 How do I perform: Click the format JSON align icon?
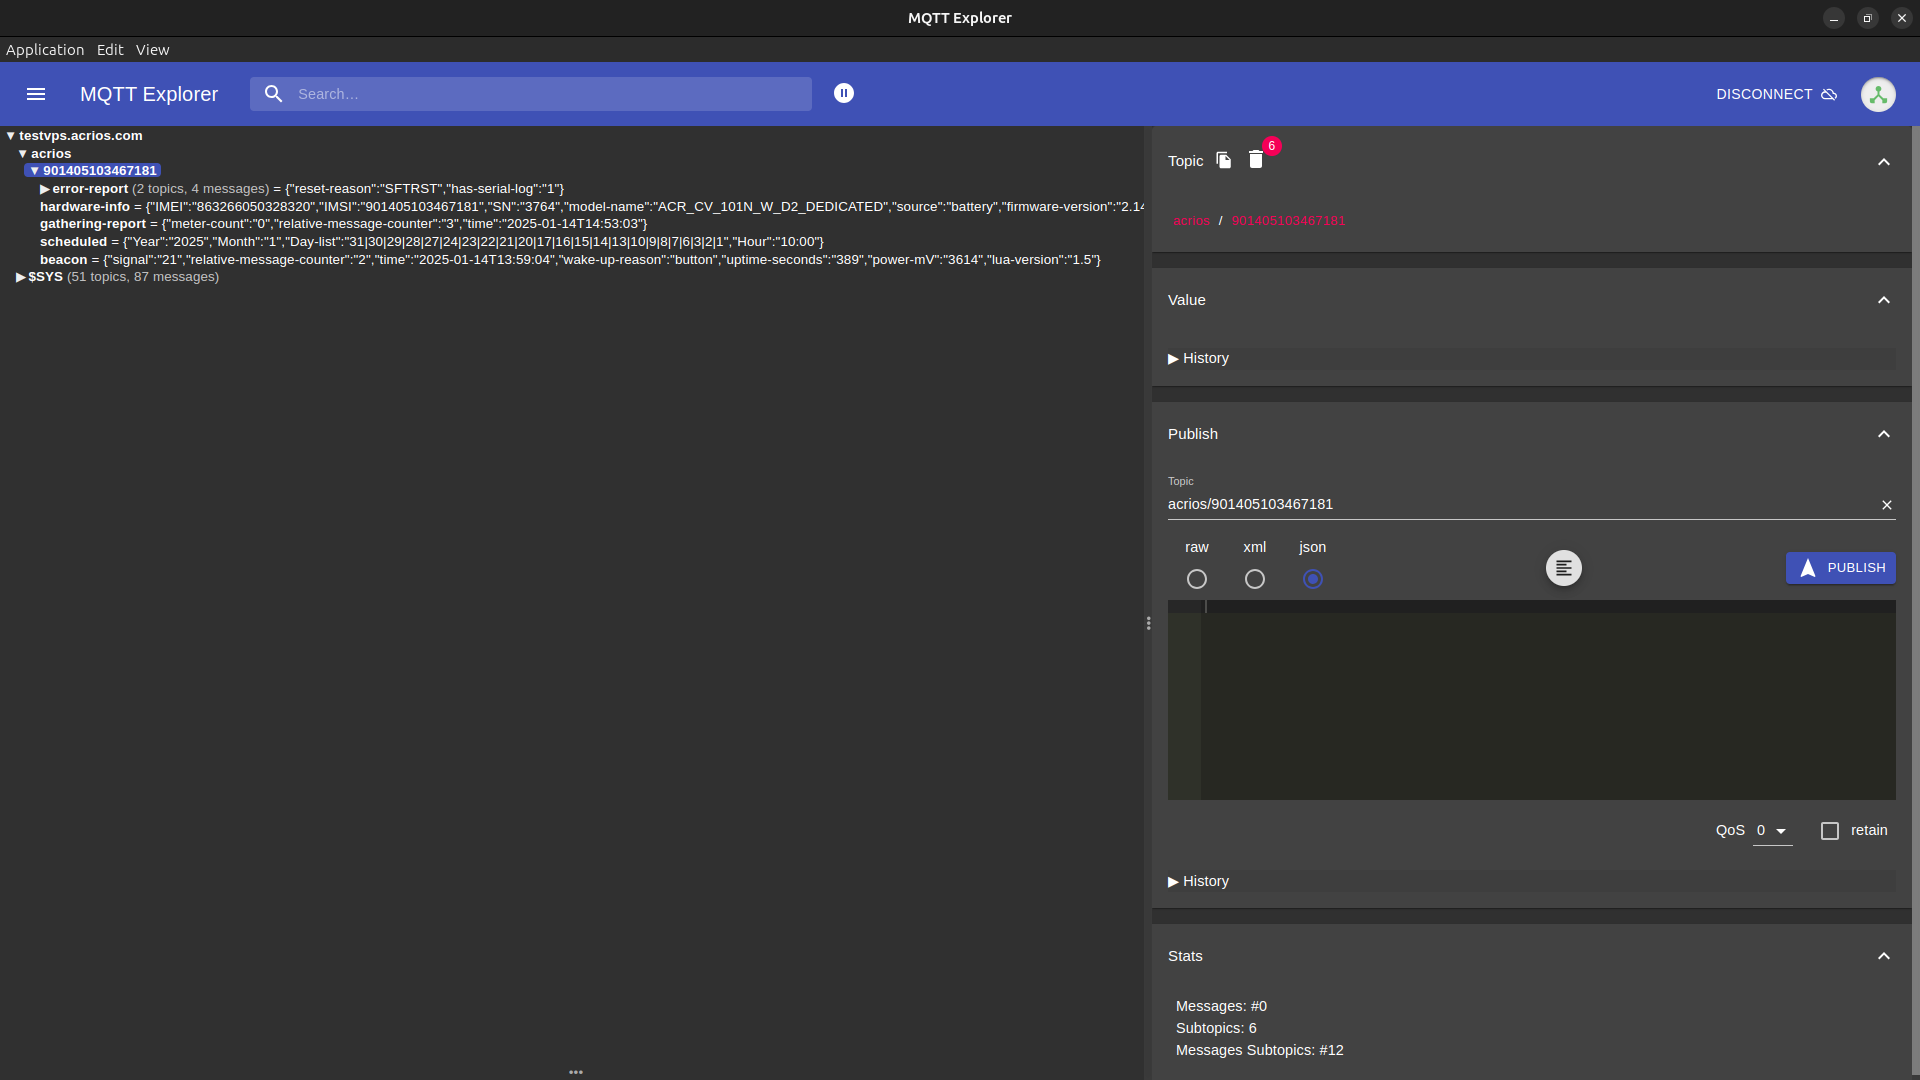pos(1564,568)
